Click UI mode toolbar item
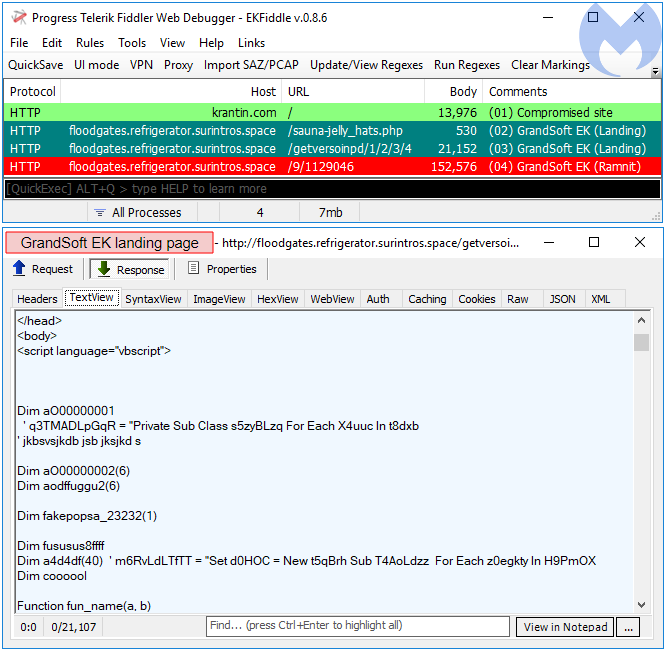665x652 pixels. (x=96, y=65)
